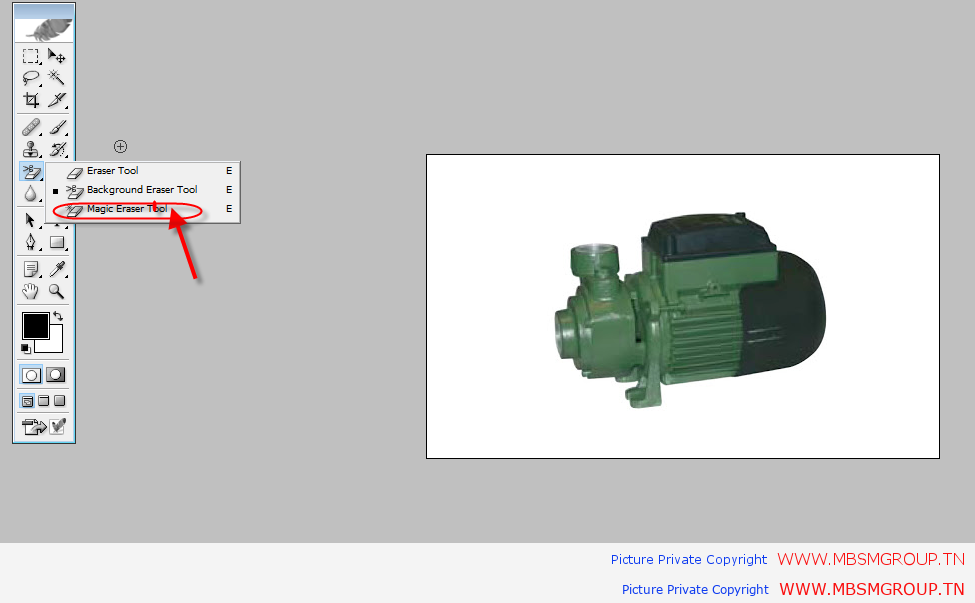
Task: Choose Eraser Tool from the flyout
Action: point(143,170)
